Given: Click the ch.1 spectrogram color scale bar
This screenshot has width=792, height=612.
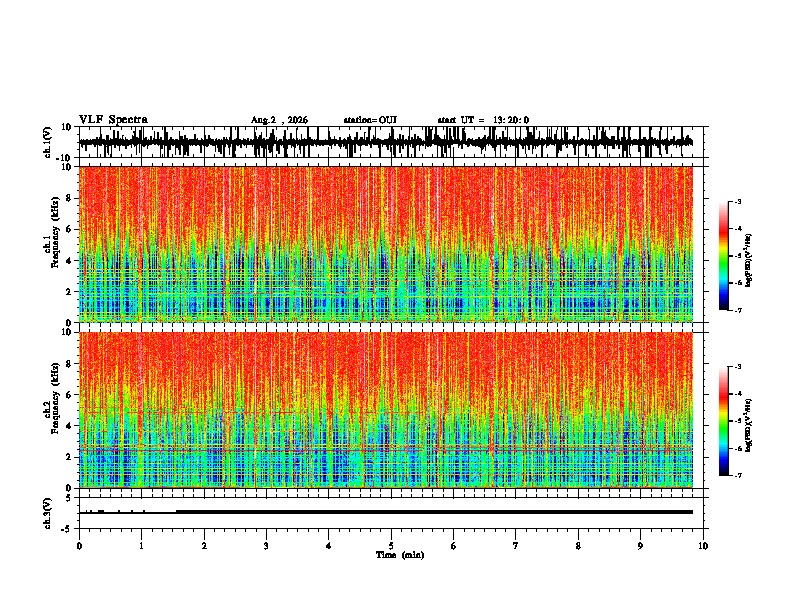Looking at the screenshot, I should [x=723, y=256].
